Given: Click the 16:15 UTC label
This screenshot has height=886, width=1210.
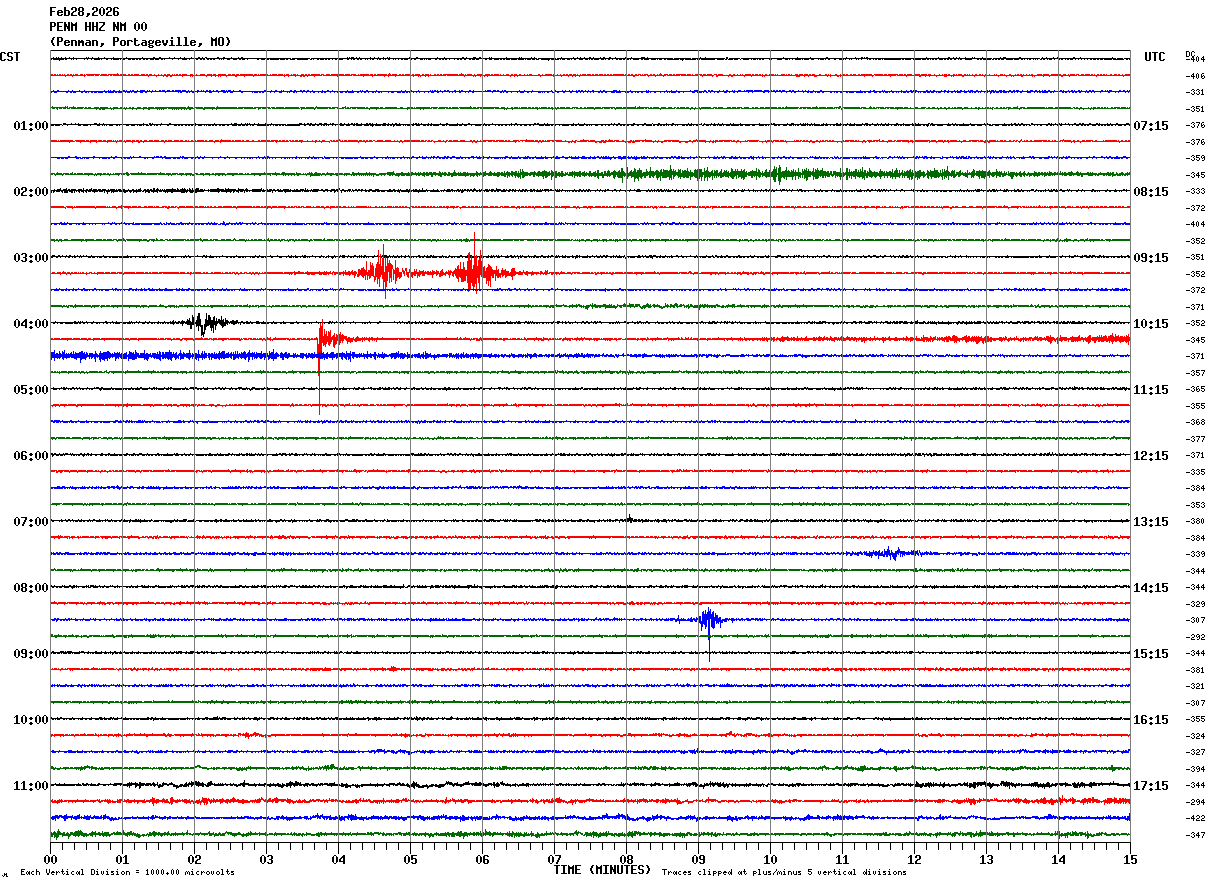Looking at the screenshot, I should click(x=1151, y=720).
